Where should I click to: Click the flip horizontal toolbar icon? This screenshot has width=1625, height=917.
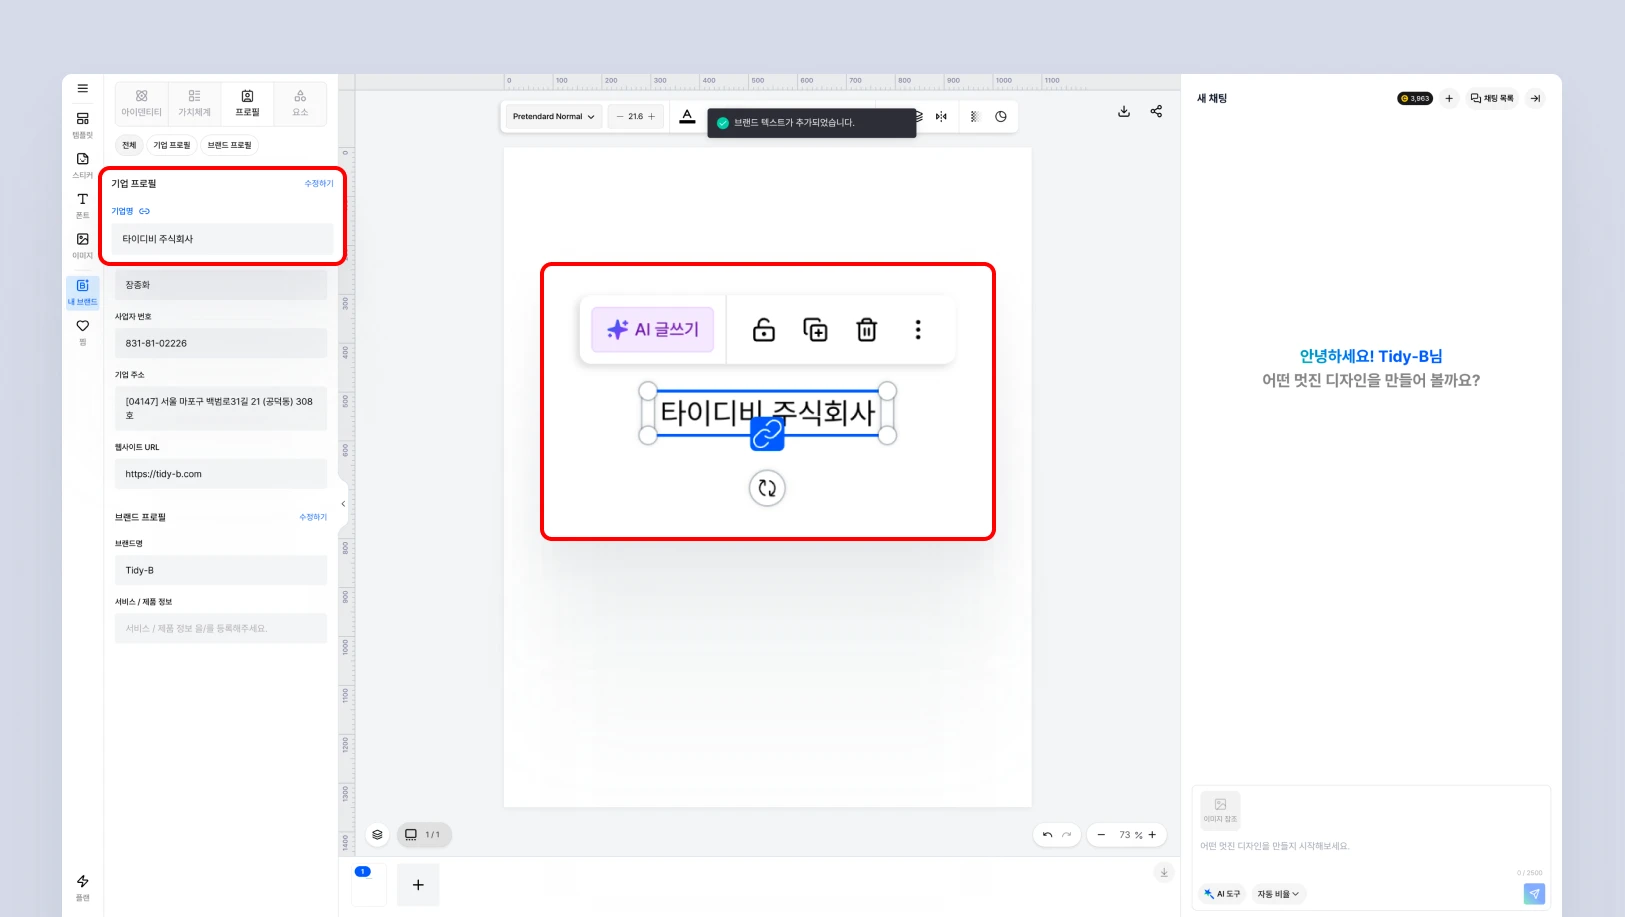[941, 117]
